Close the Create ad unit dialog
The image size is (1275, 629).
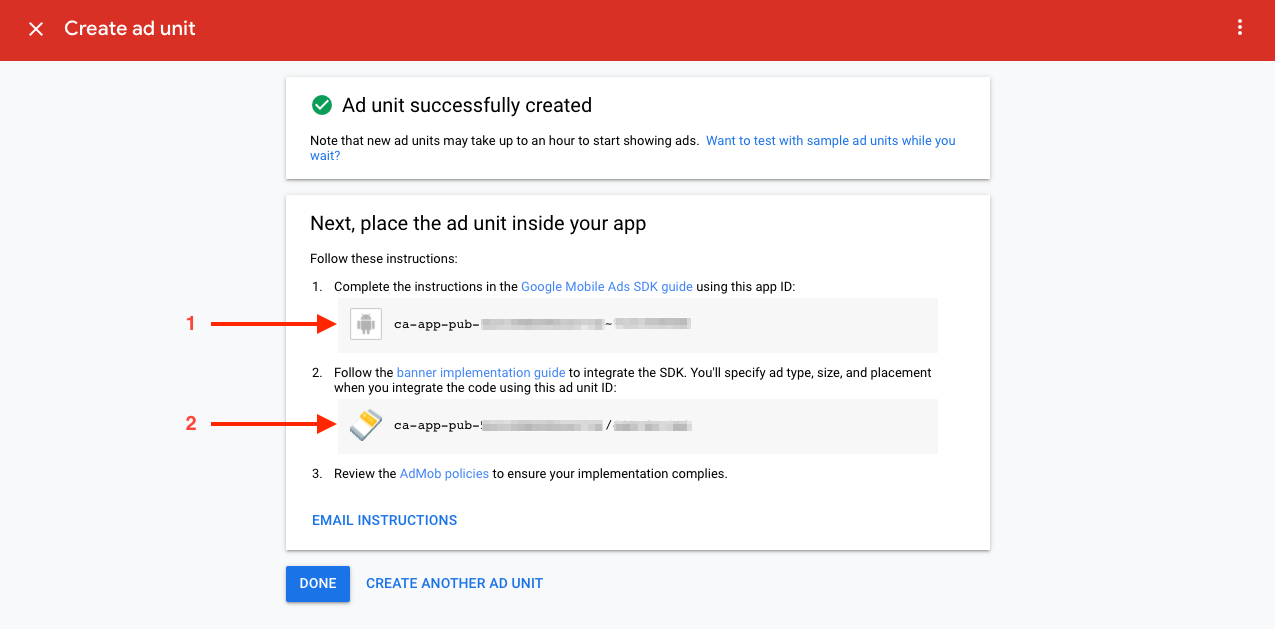pos(36,29)
